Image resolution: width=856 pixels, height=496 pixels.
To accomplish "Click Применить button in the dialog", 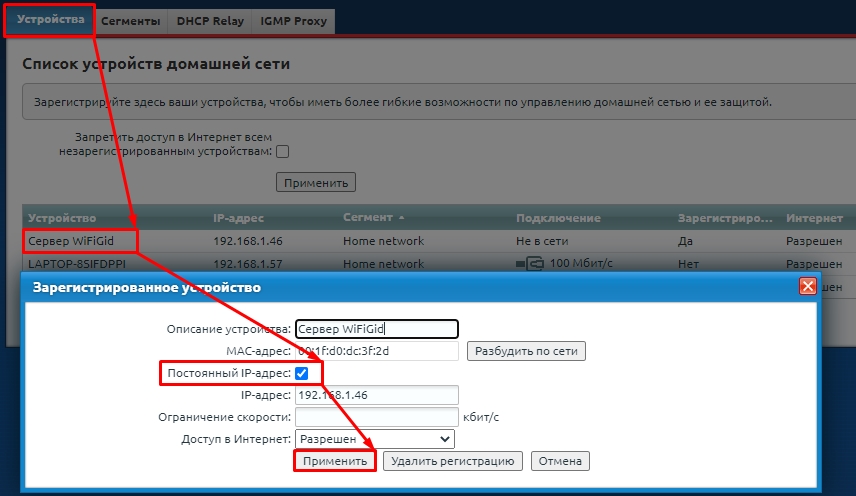I will point(335,461).
